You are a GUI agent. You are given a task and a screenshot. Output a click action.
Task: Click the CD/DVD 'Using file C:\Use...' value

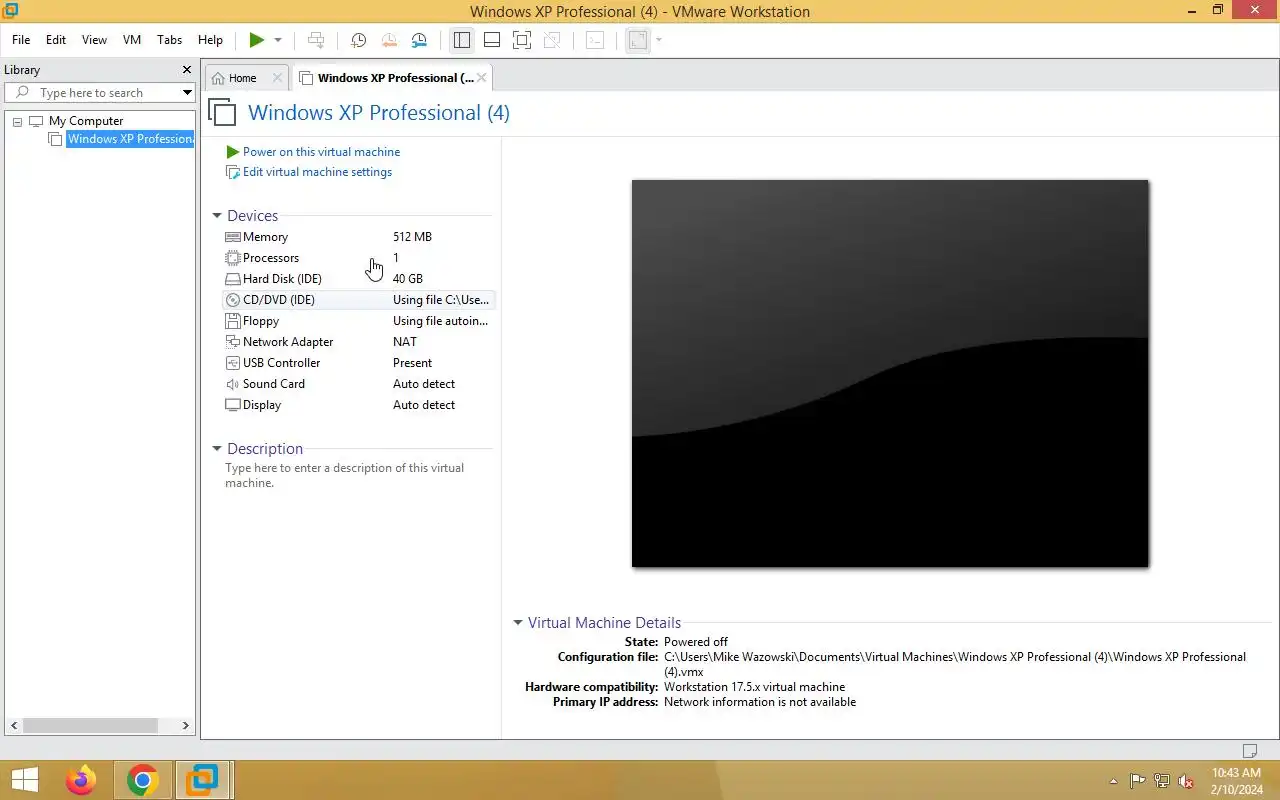(441, 300)
